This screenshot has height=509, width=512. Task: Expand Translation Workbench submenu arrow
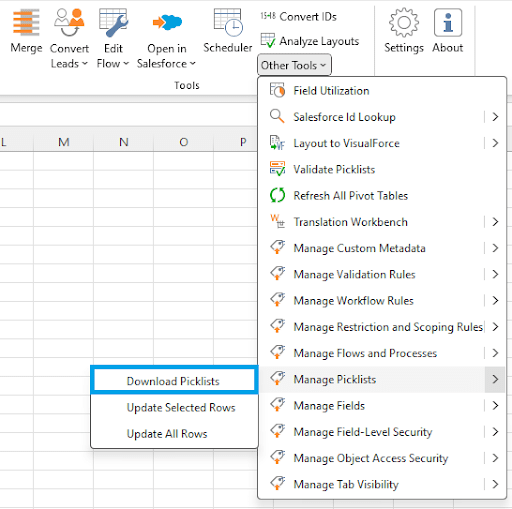[x=495, y=222]
